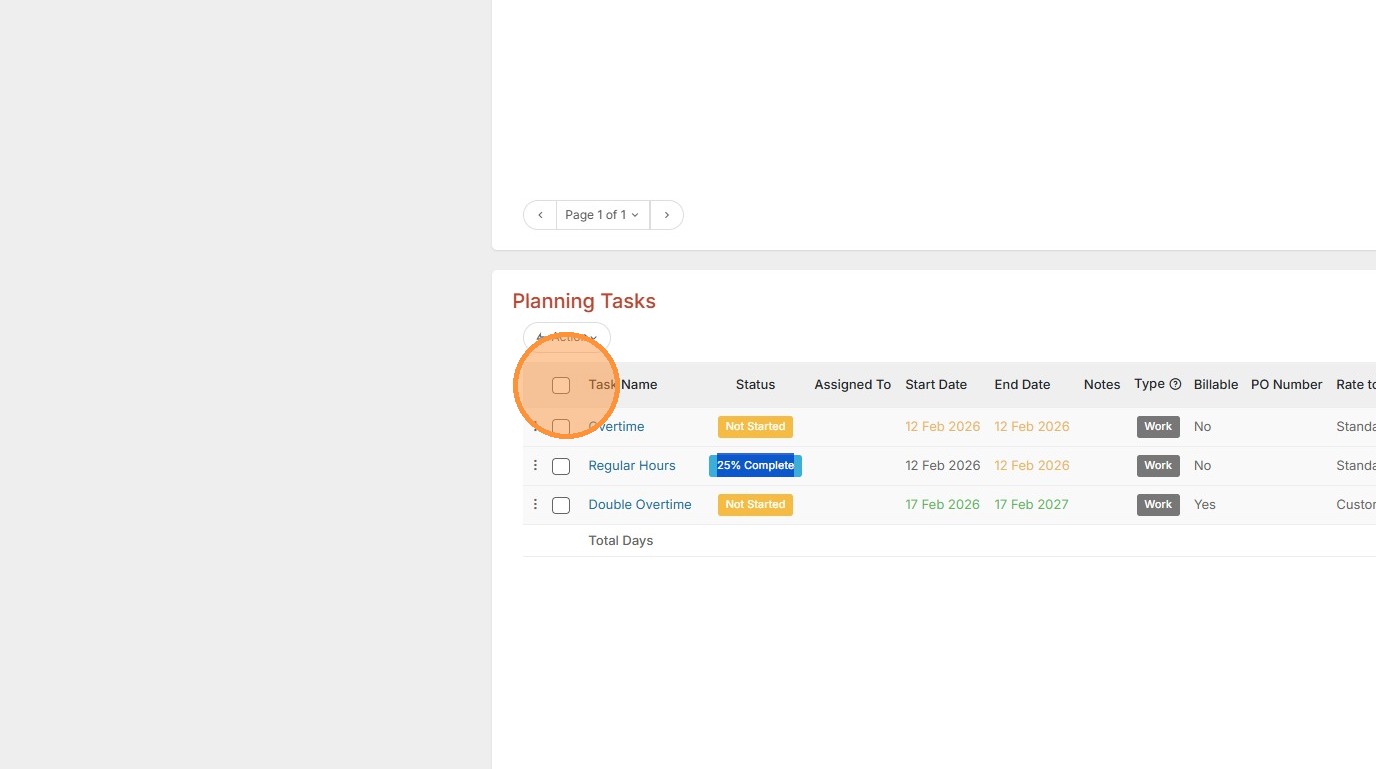1376x769 pixels.
Task: Click the Type column help icon
Action: [x=1175, y=384]
